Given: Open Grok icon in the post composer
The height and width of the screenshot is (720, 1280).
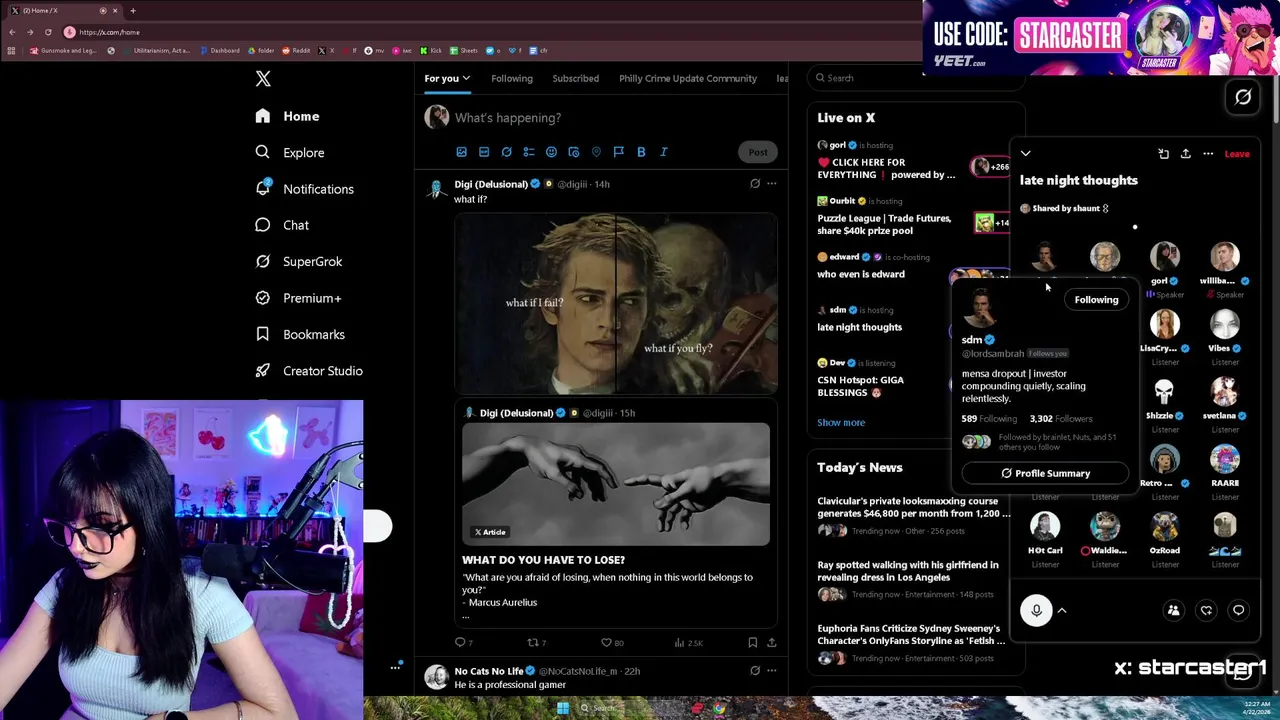Looking at the screenshot, I should click(507, 152).
